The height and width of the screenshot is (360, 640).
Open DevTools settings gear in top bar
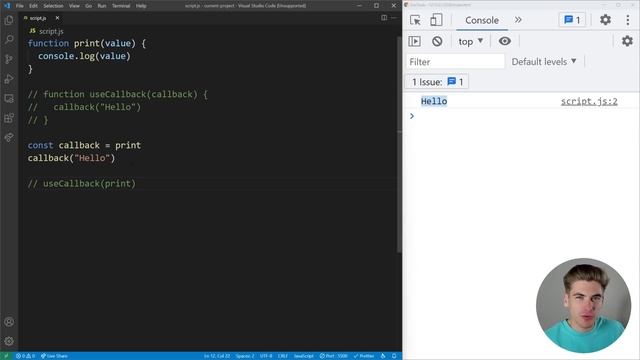pyautogui.click(x=605, y=20)
